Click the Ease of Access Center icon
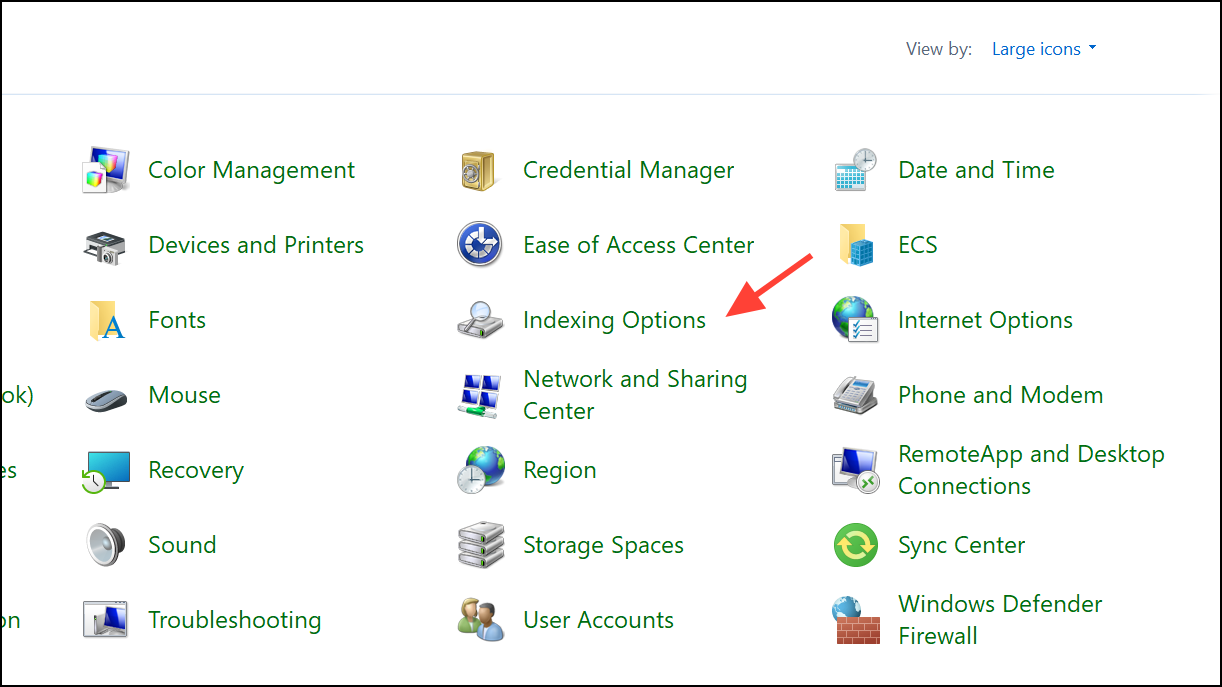The image size is (1222, 687). (479, 244)
